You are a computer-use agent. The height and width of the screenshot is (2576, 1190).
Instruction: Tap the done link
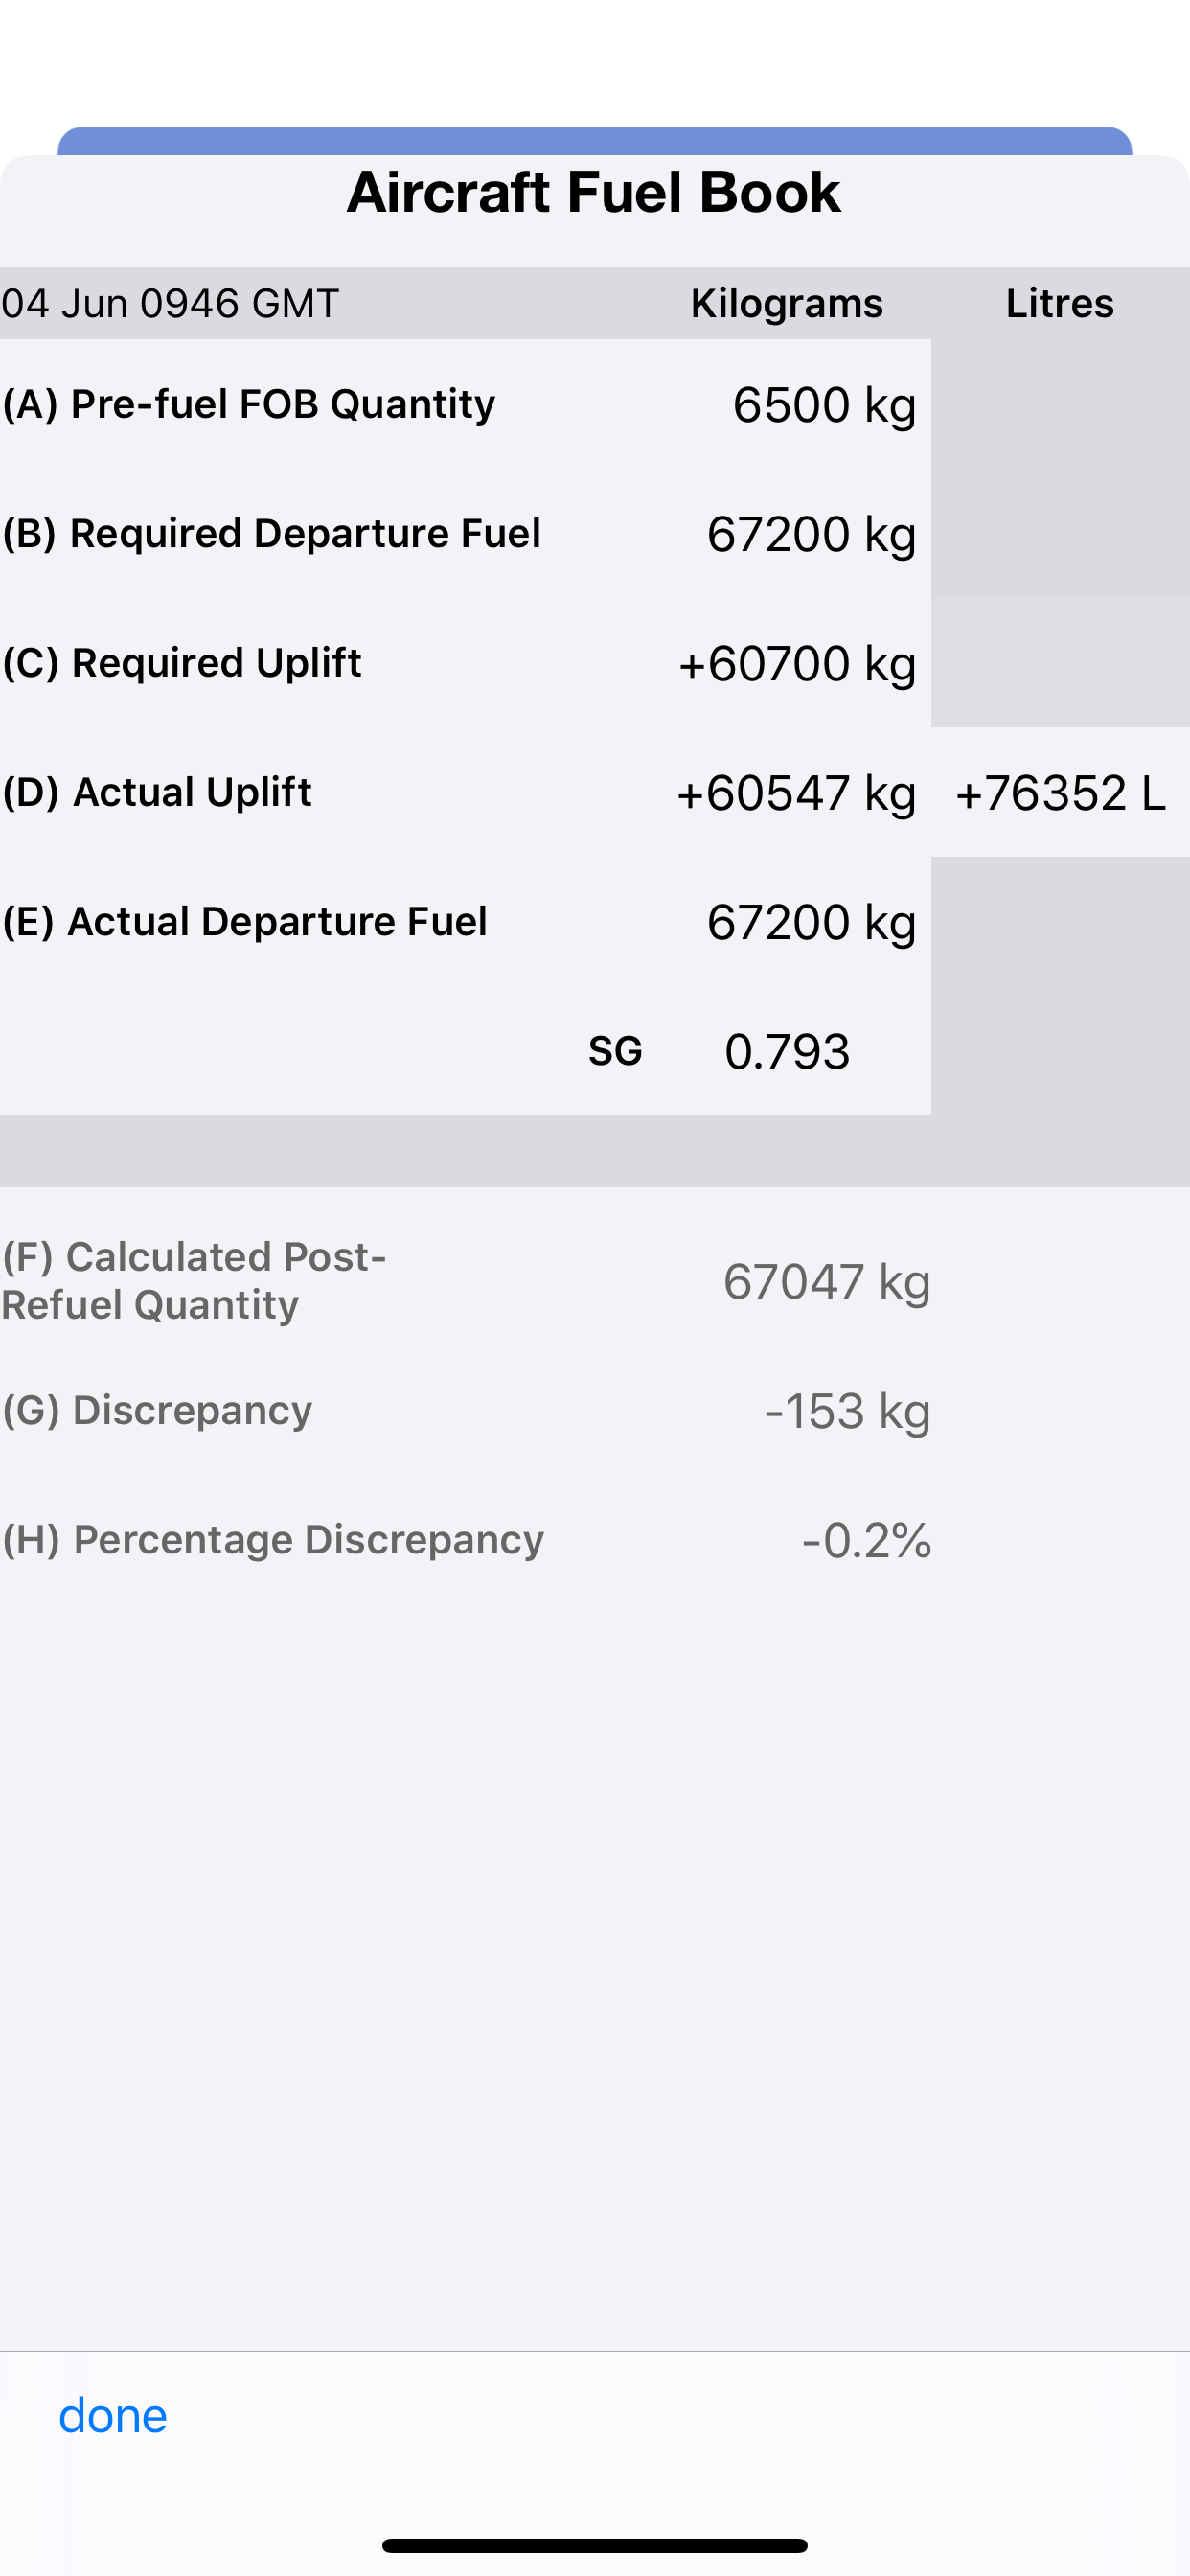point(113,2416)
